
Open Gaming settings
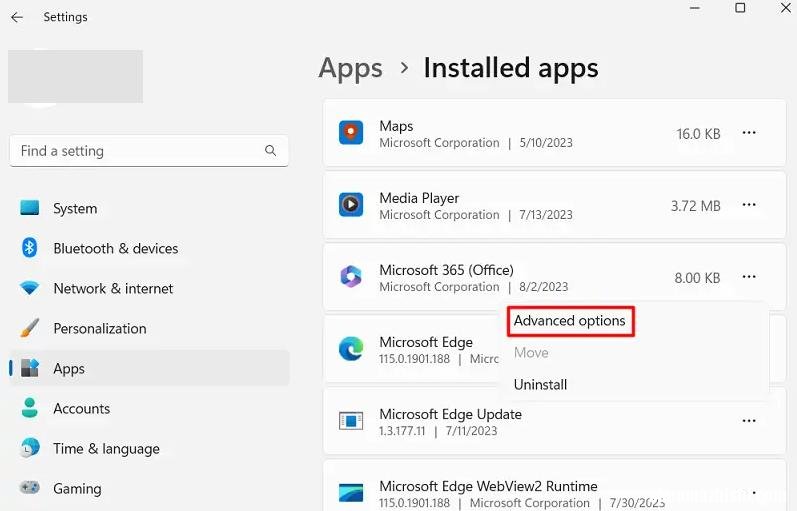click(149, 489)
